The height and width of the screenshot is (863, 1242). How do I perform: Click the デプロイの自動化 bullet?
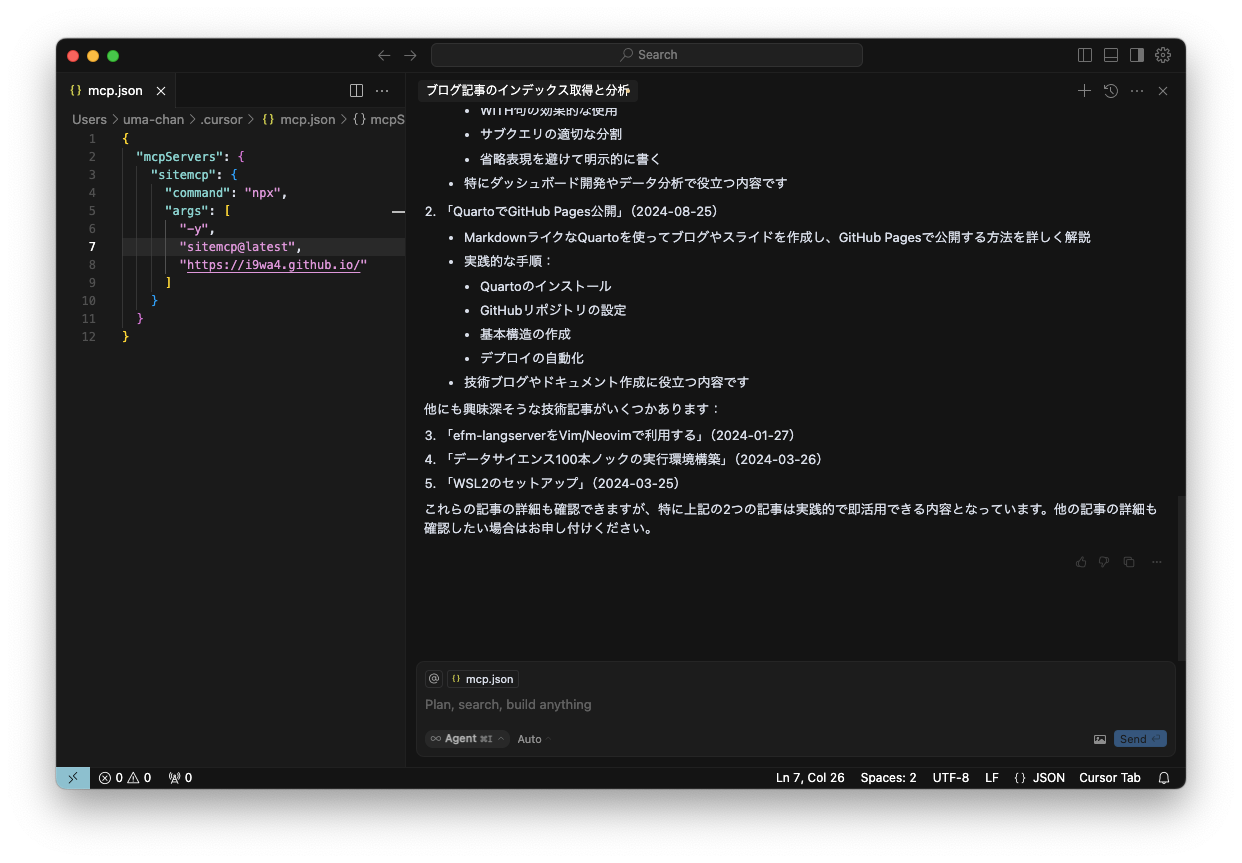[532, 358]
